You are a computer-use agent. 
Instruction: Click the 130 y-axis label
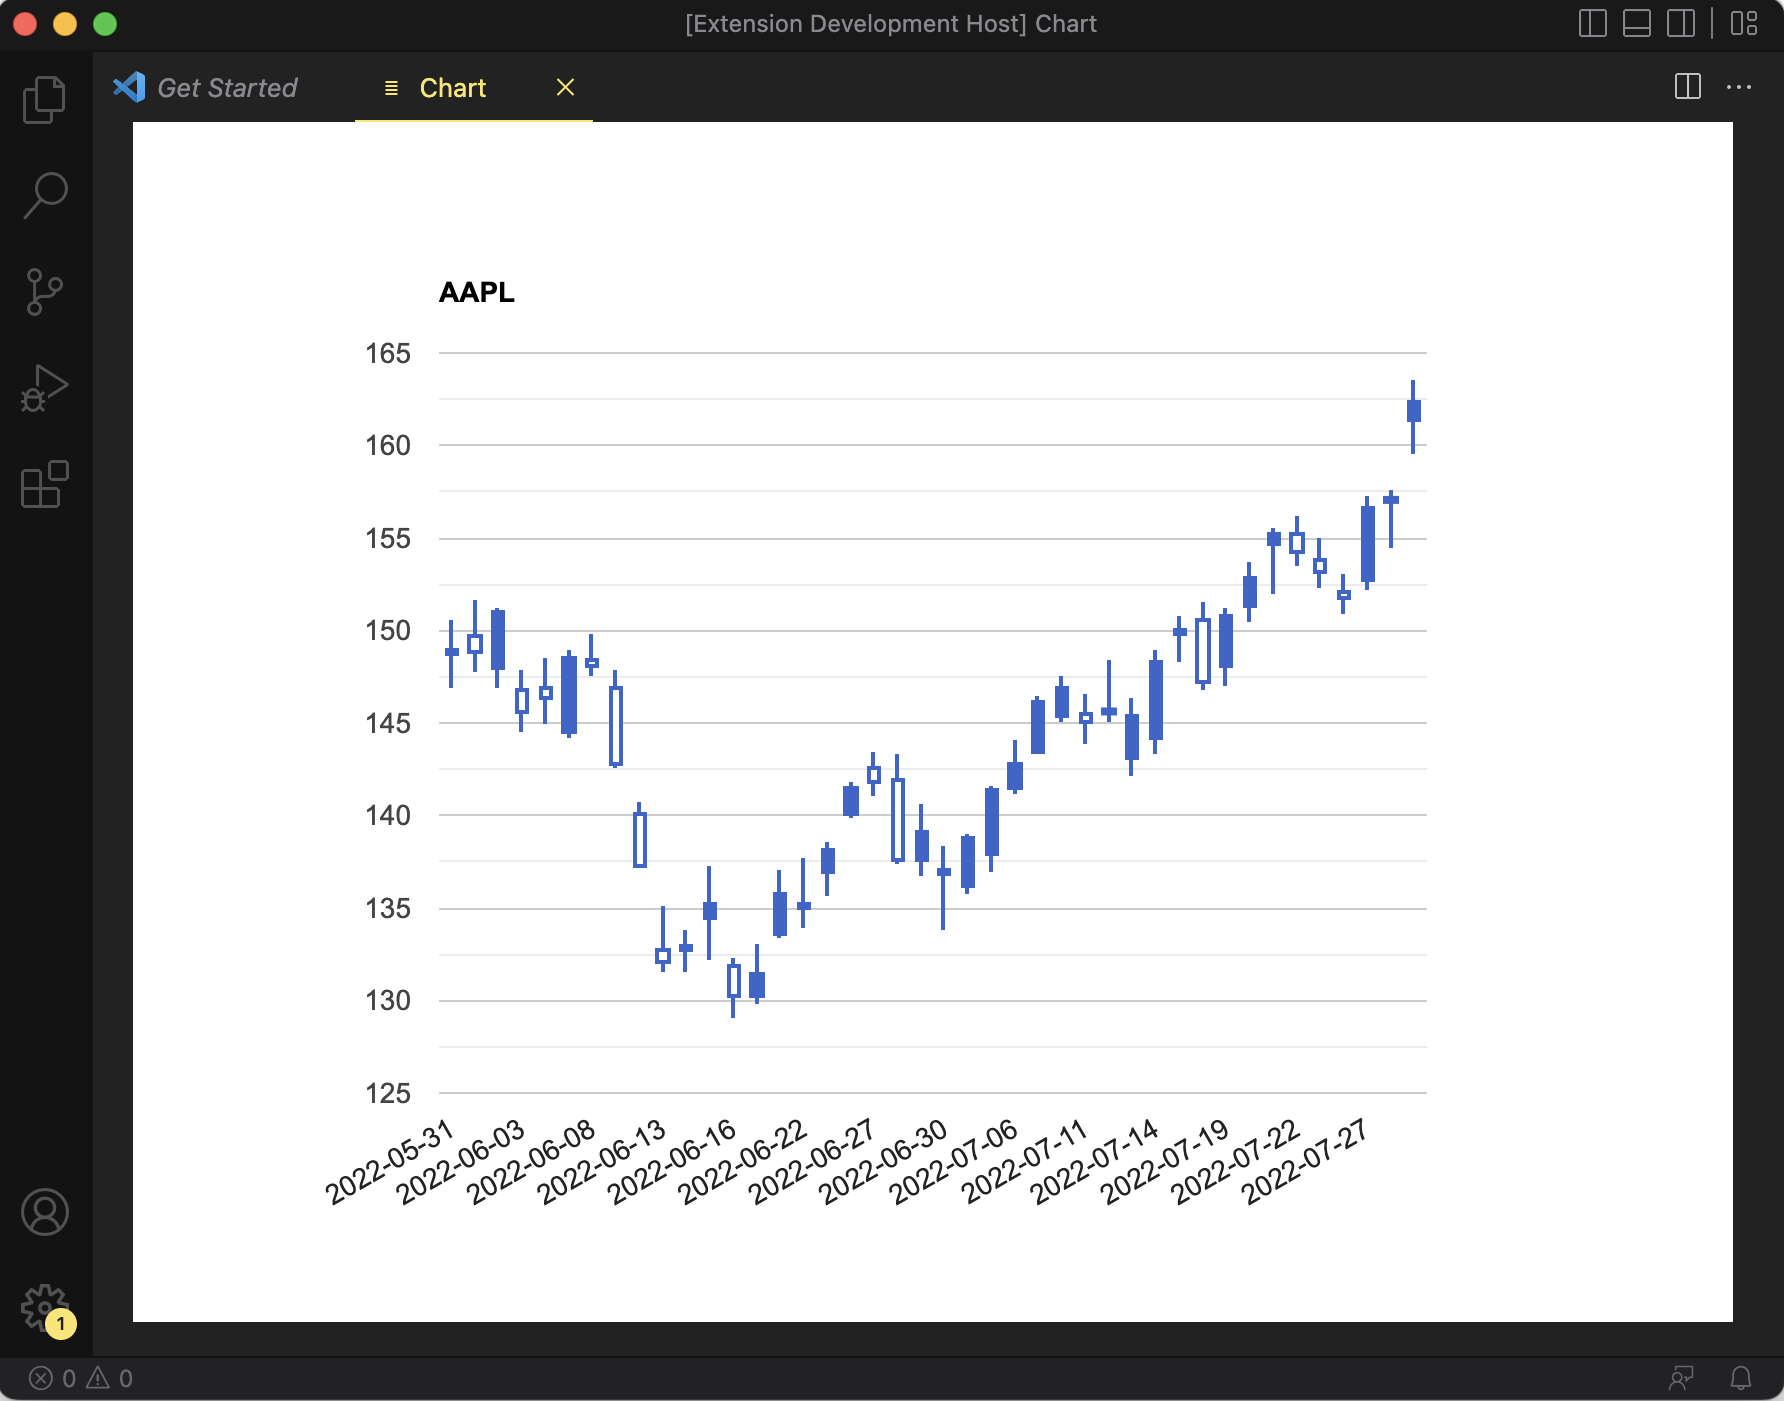coord(388,1000)
